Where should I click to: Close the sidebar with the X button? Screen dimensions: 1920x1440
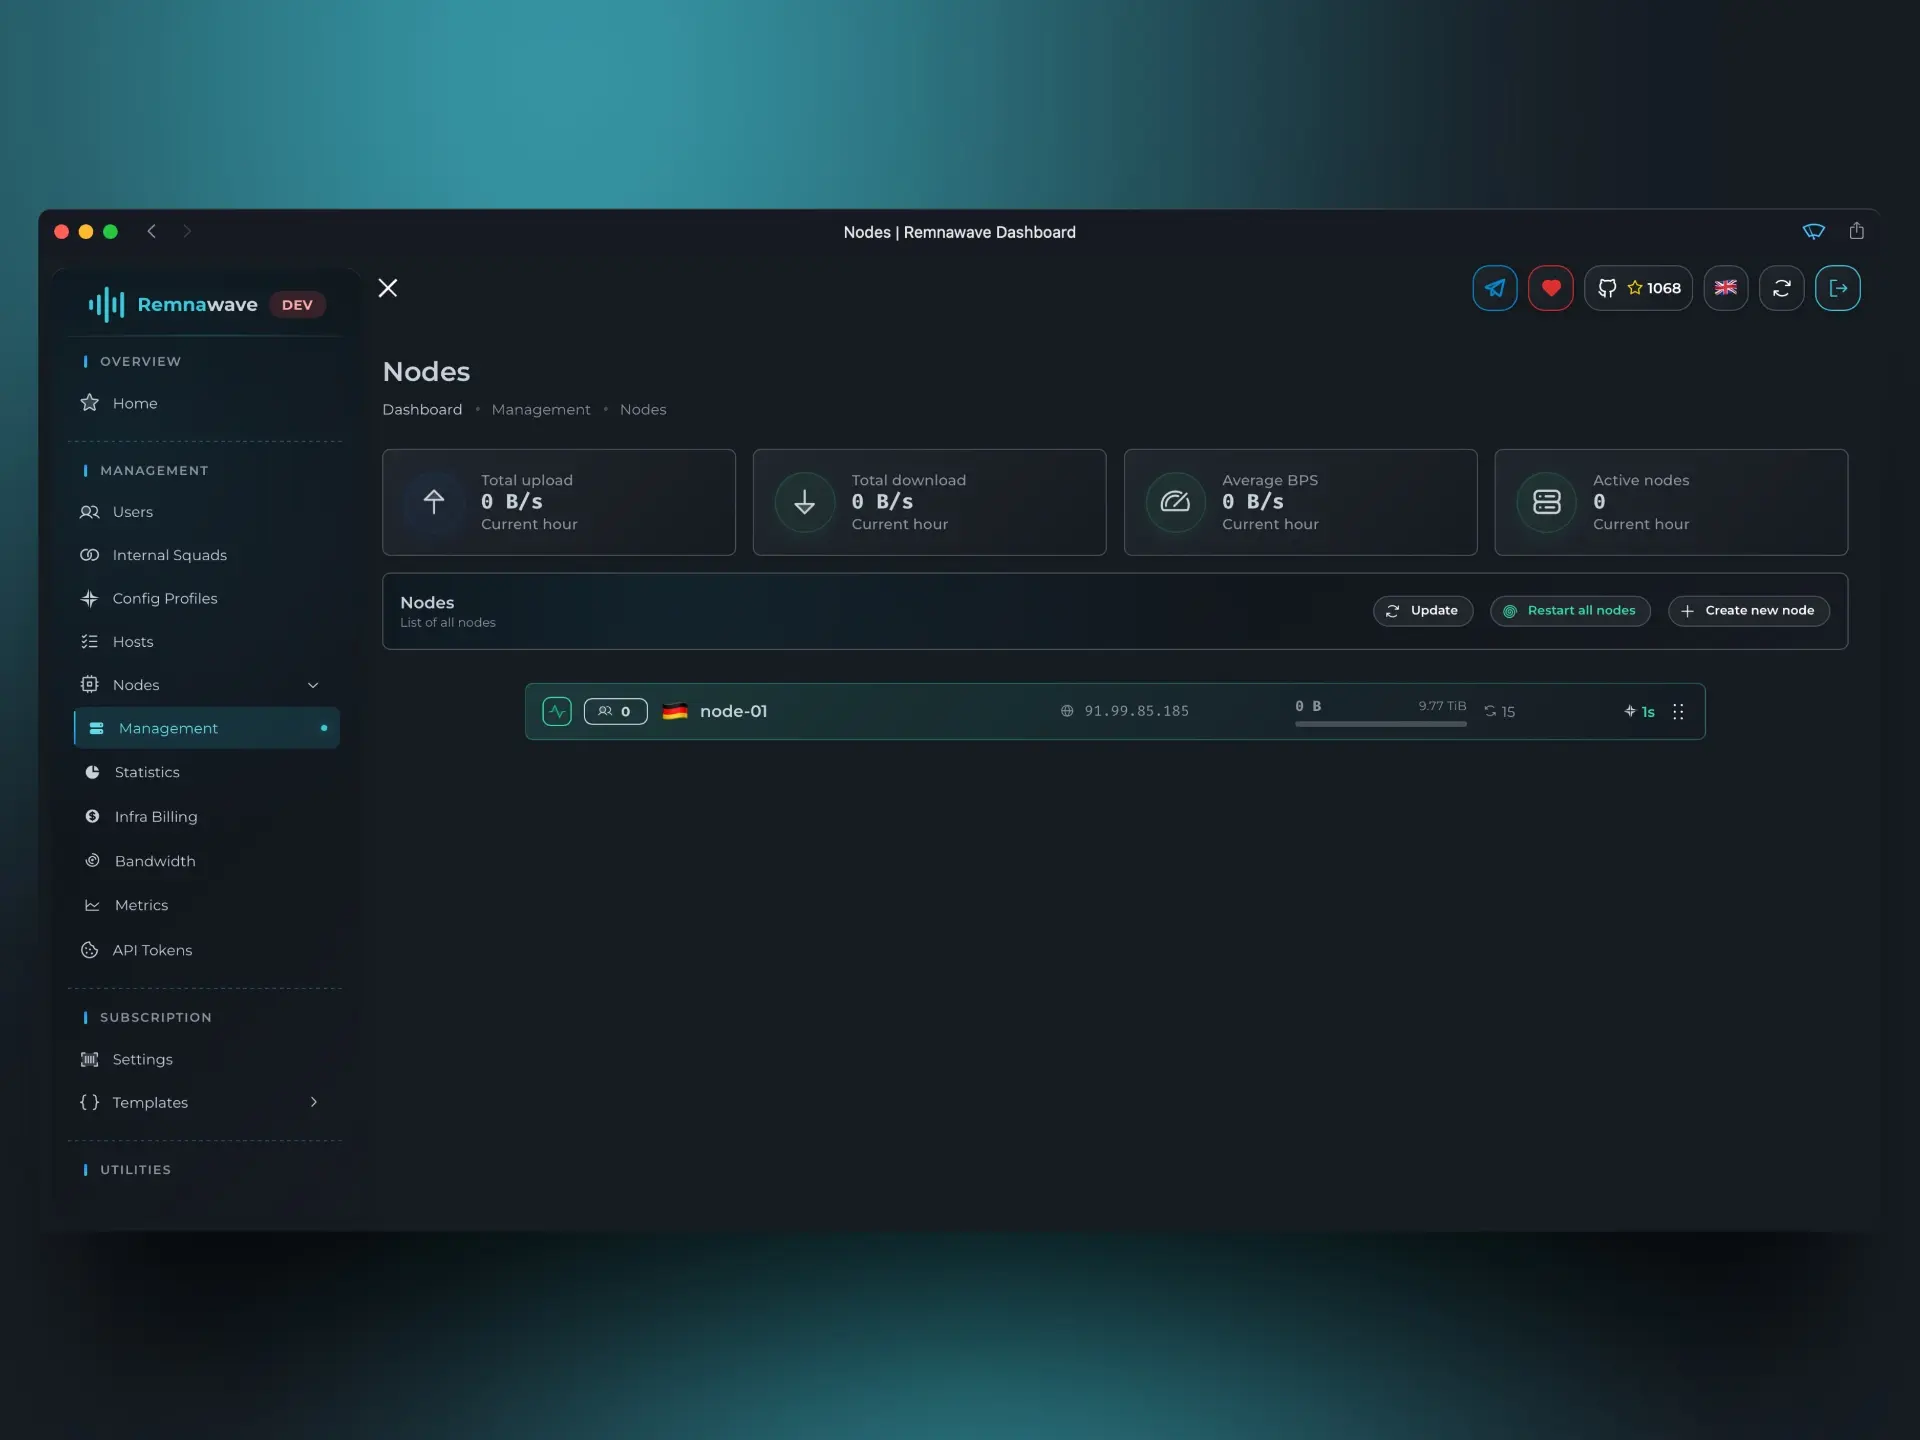click(388, 288)
